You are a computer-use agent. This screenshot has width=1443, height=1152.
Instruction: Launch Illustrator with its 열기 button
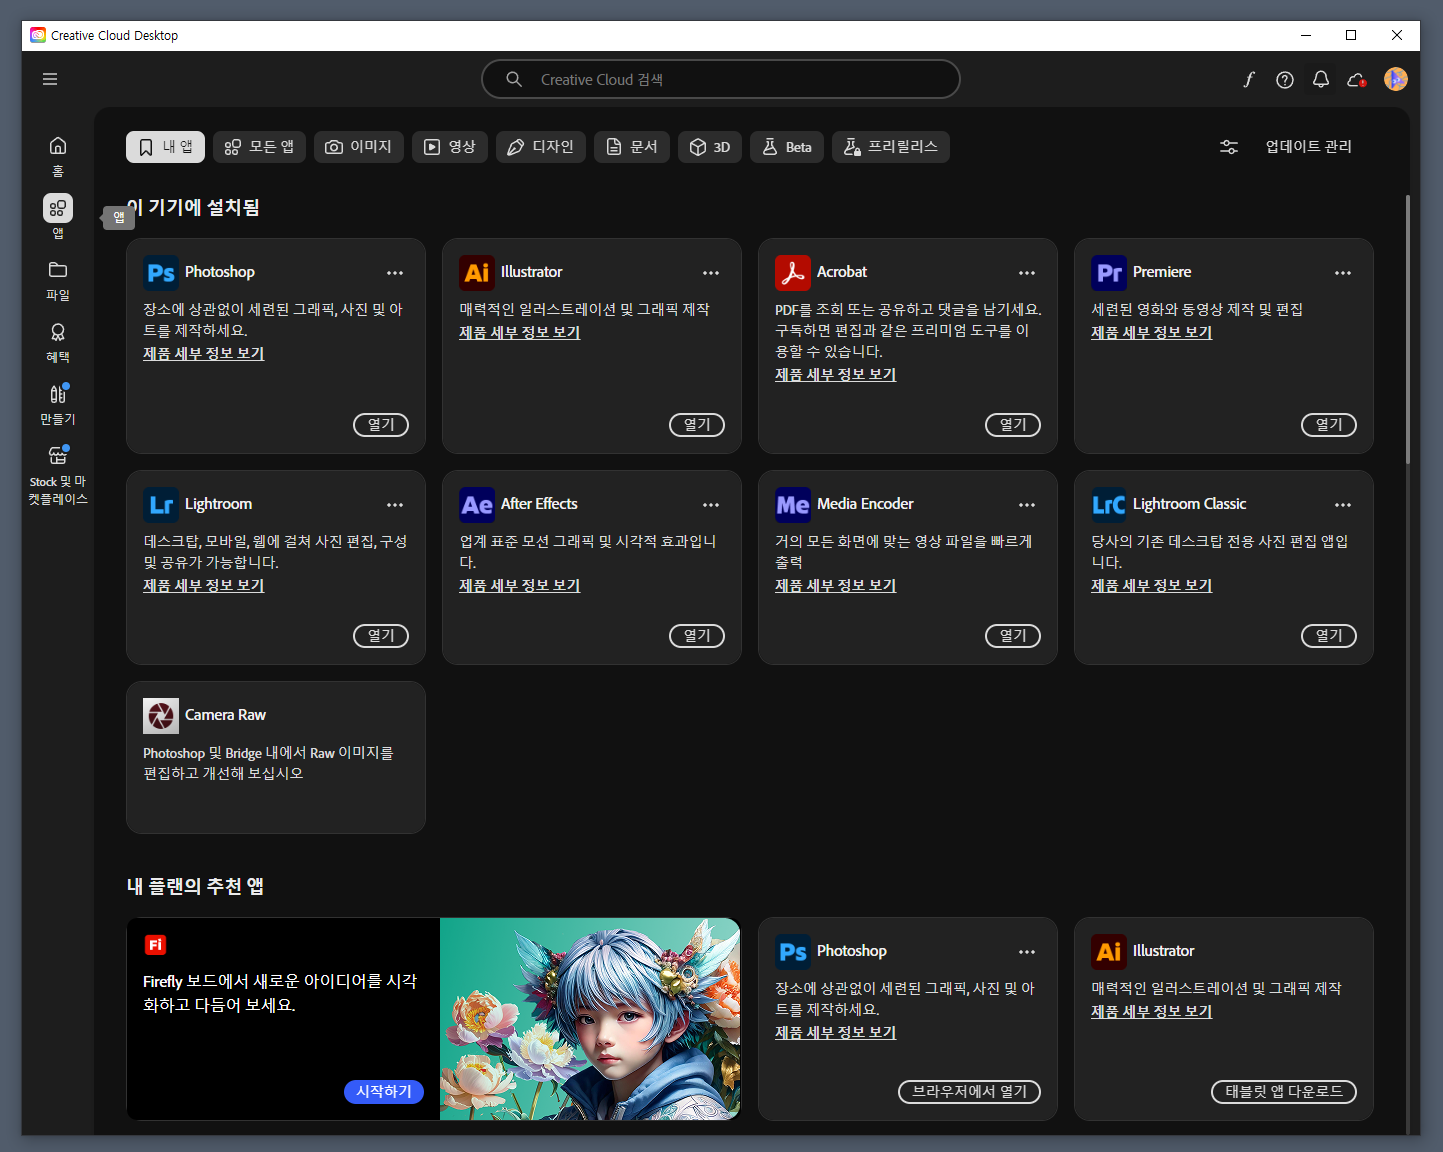[x=697, y=425]
